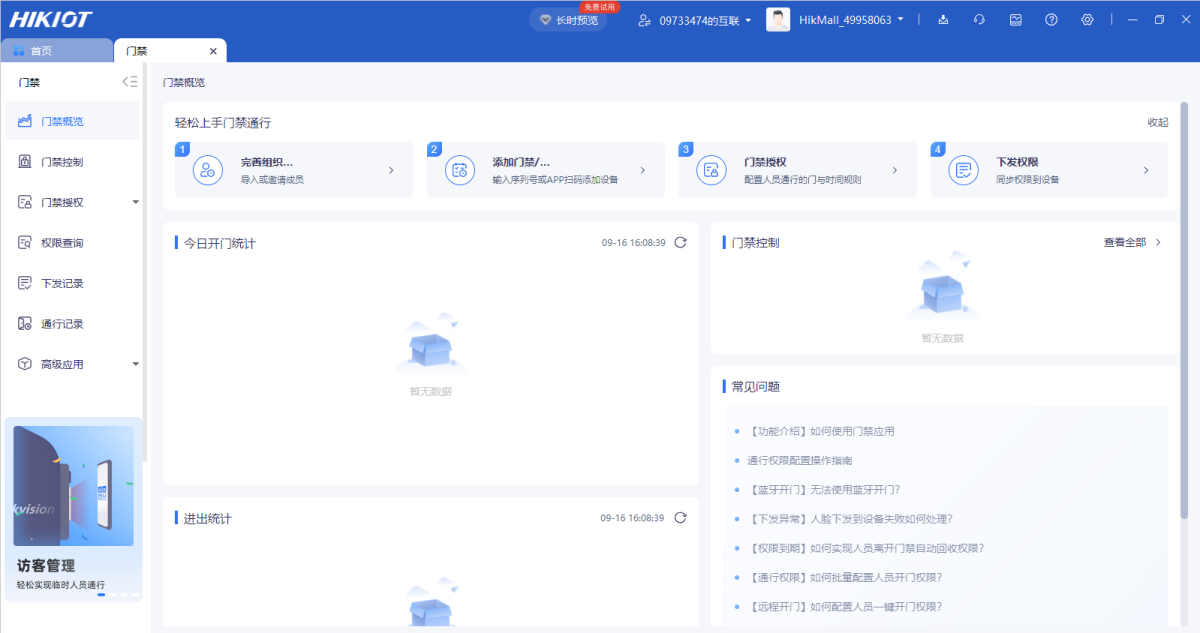
Task: Select the 通行记录 pass records icon
Action: [x=25, y=322]
